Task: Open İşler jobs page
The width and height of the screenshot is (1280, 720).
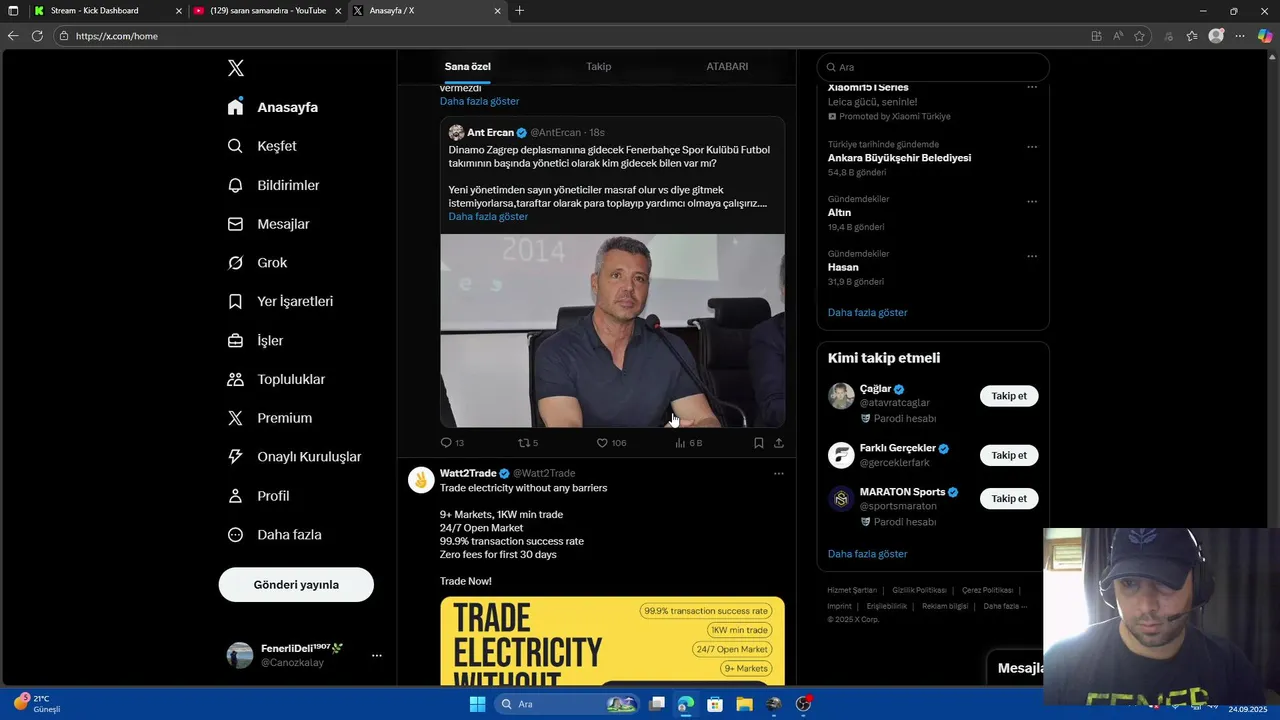Action: tap(255, 340)
